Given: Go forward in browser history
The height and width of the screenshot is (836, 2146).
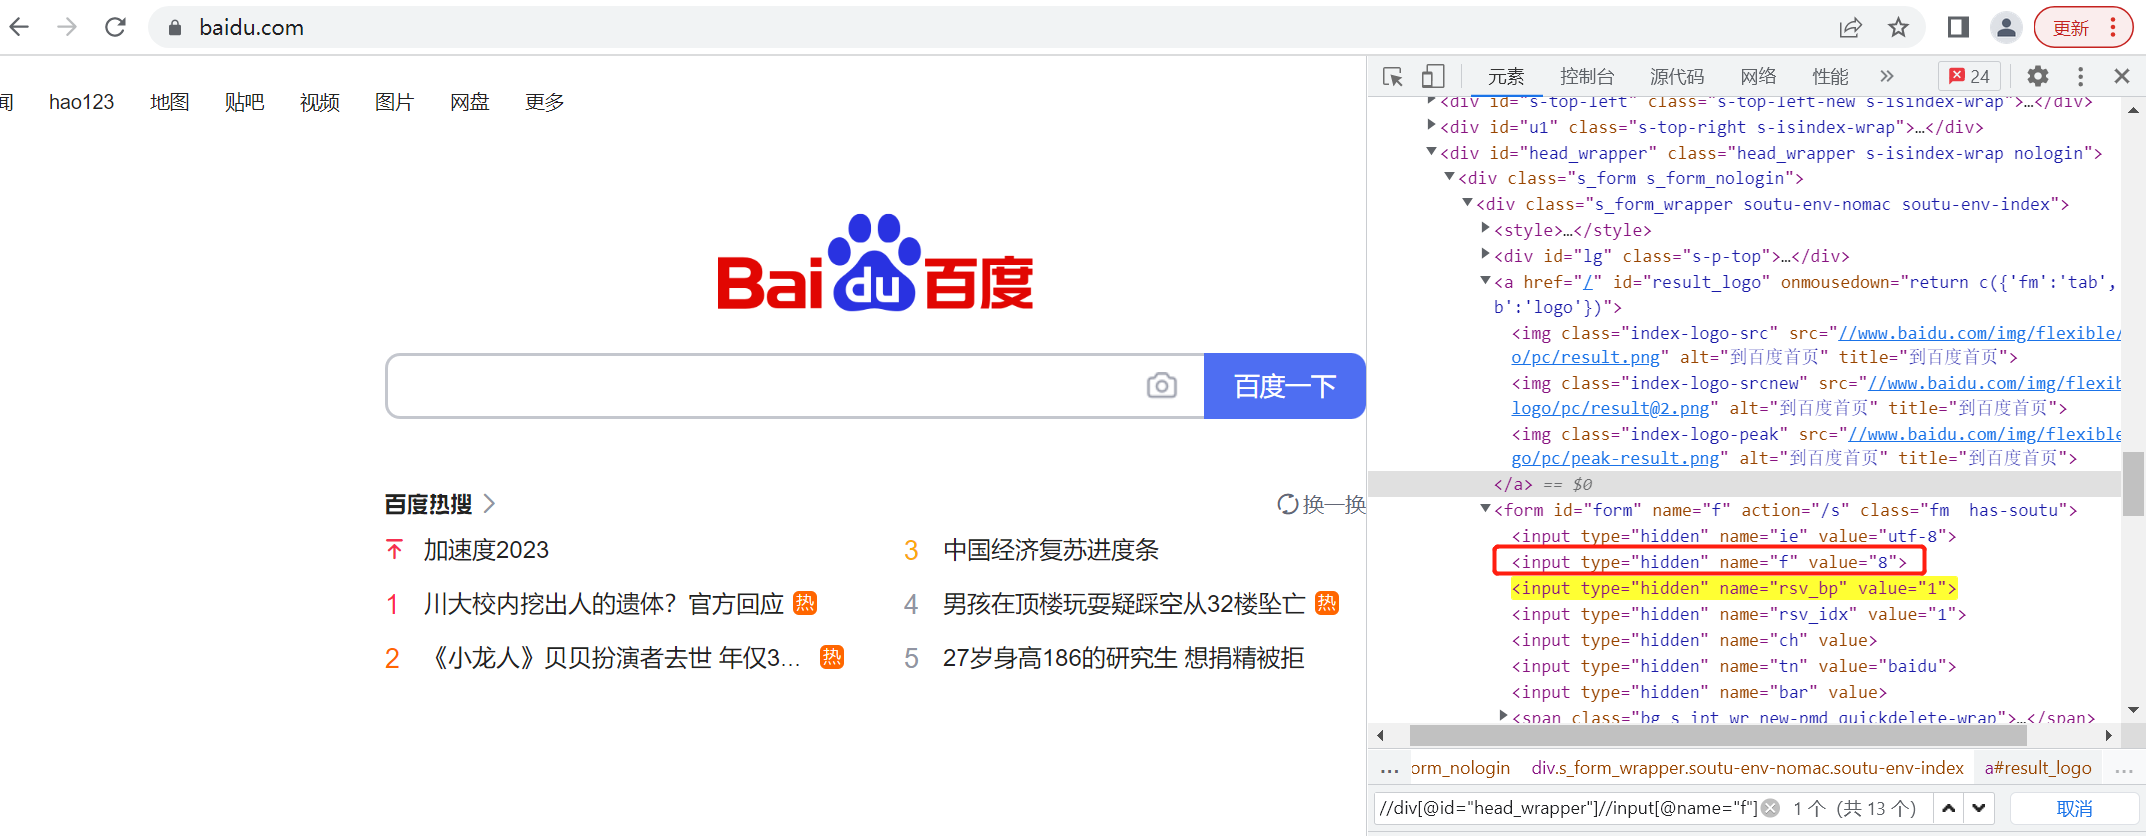Looking at the screenshot, I should tap(67, 27).
